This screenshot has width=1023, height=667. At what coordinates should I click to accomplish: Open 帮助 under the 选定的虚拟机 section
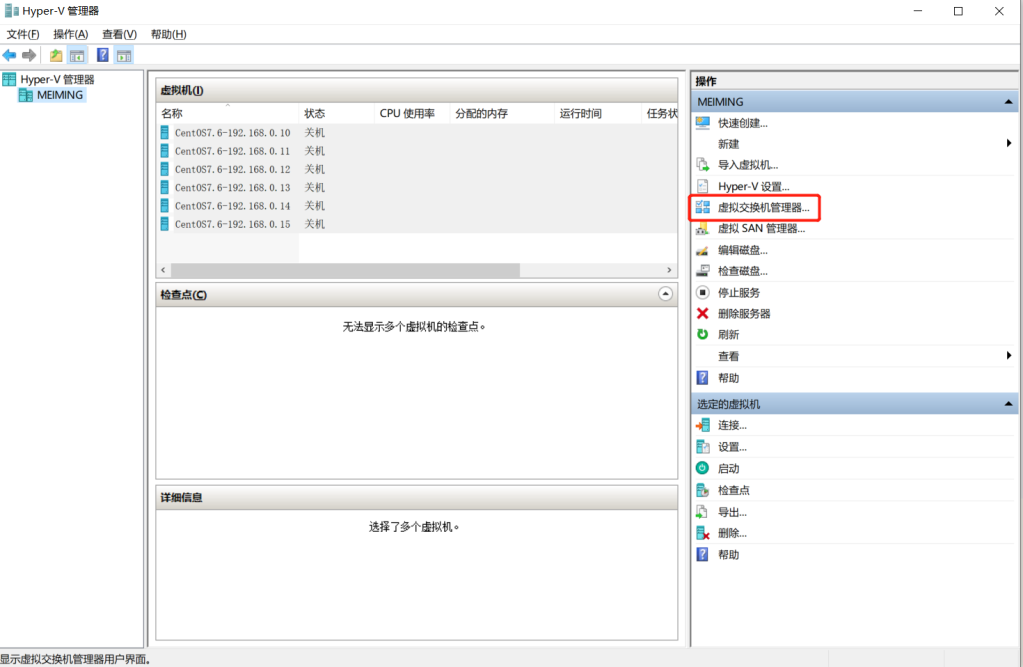click(728, 555)
